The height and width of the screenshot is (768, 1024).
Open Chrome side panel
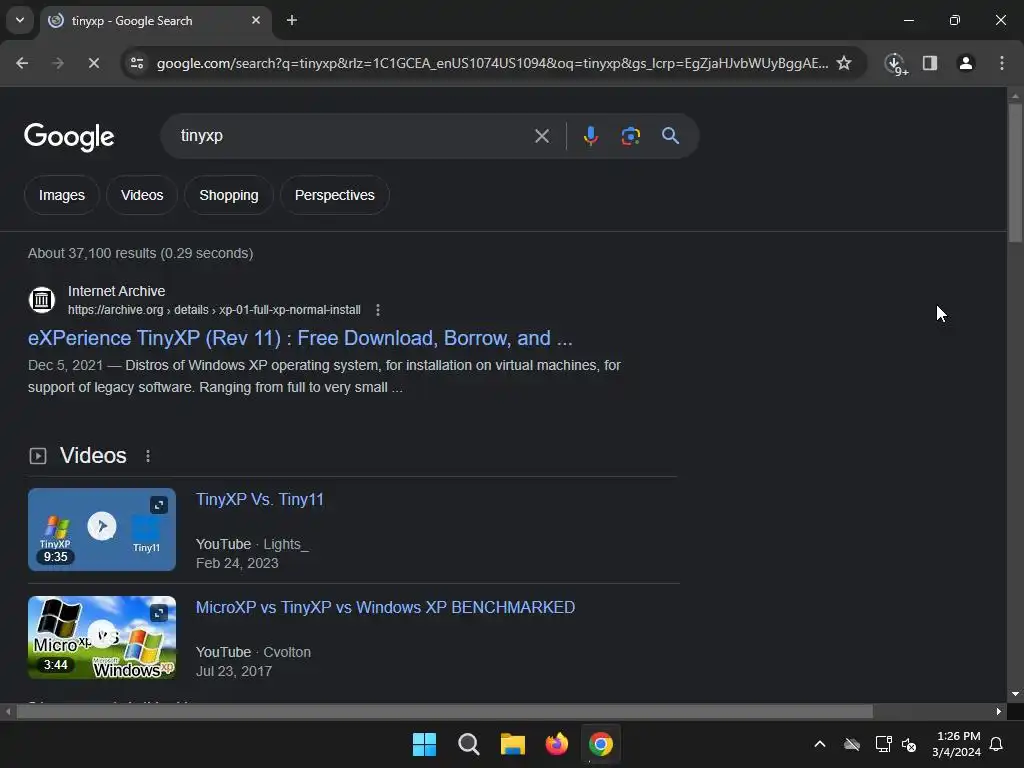point(930,63)
